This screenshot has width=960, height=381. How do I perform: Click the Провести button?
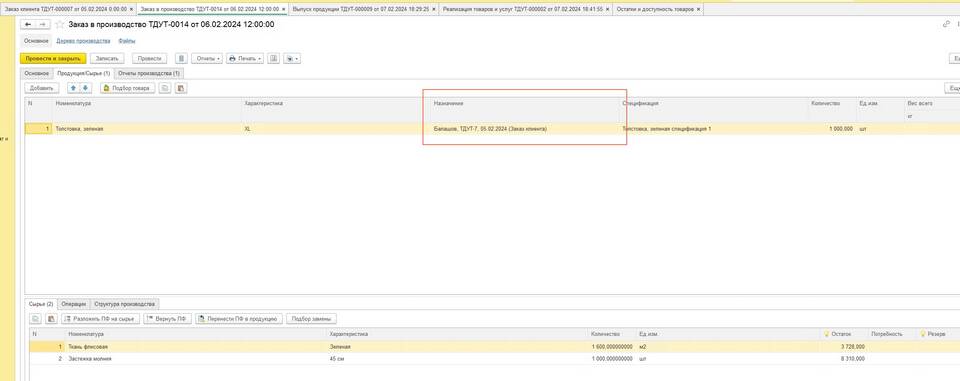click(x=149, y=58)
